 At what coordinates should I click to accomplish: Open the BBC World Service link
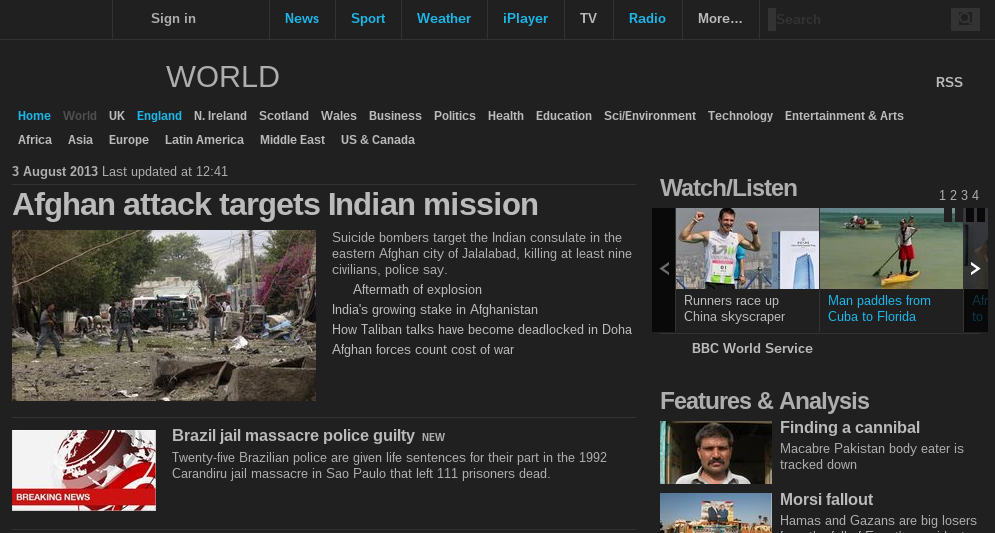pos(752,349)
